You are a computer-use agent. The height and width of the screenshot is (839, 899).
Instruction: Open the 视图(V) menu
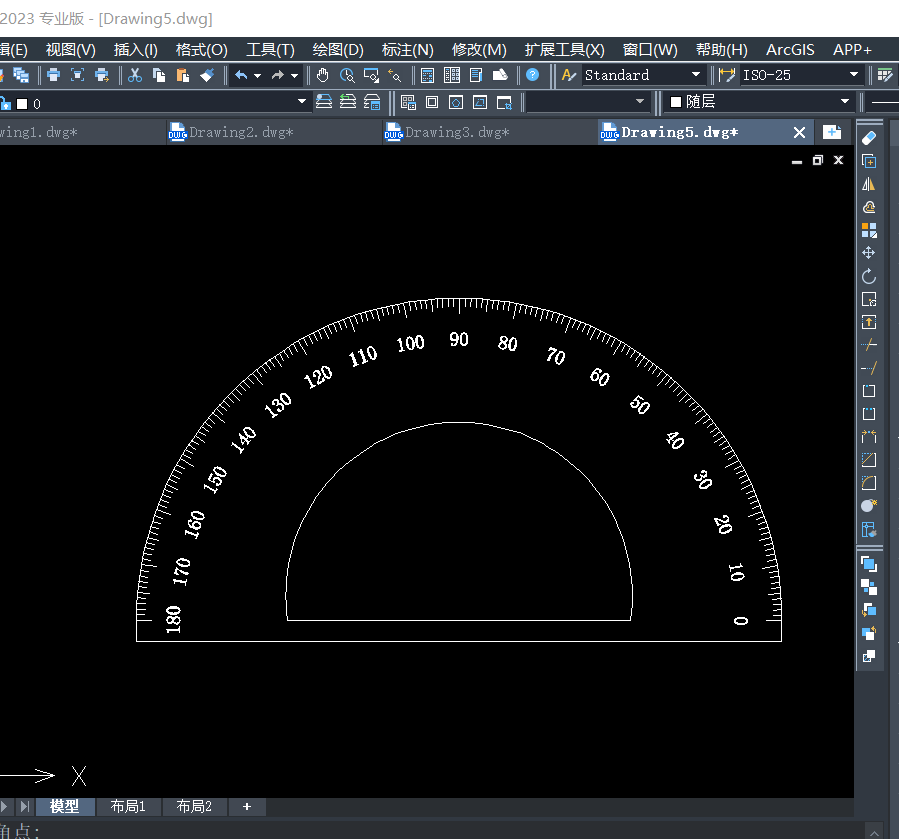click(x=71, y=50)
